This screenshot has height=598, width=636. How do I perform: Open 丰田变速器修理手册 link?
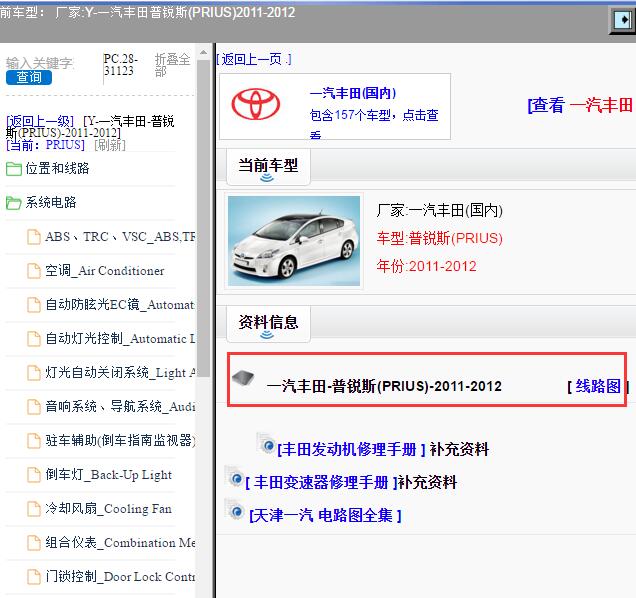click(x=322, y=482)
